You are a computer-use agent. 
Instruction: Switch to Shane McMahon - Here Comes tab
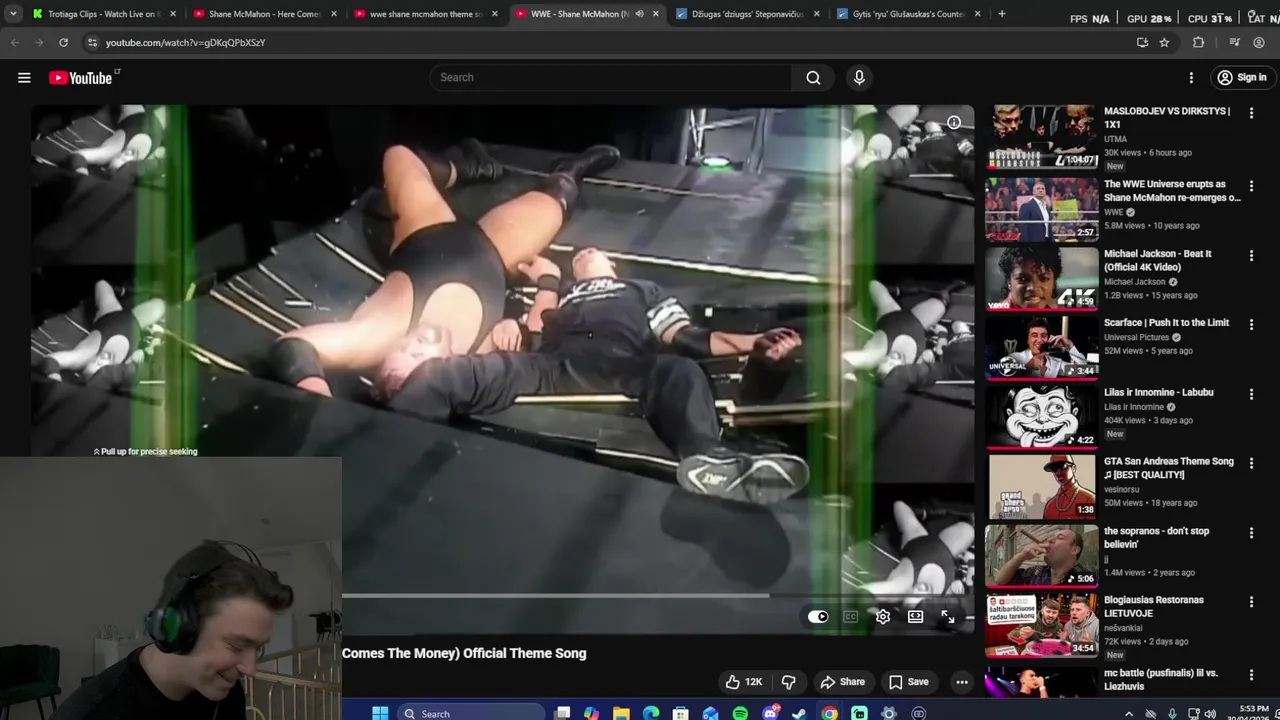coord(265,14)
